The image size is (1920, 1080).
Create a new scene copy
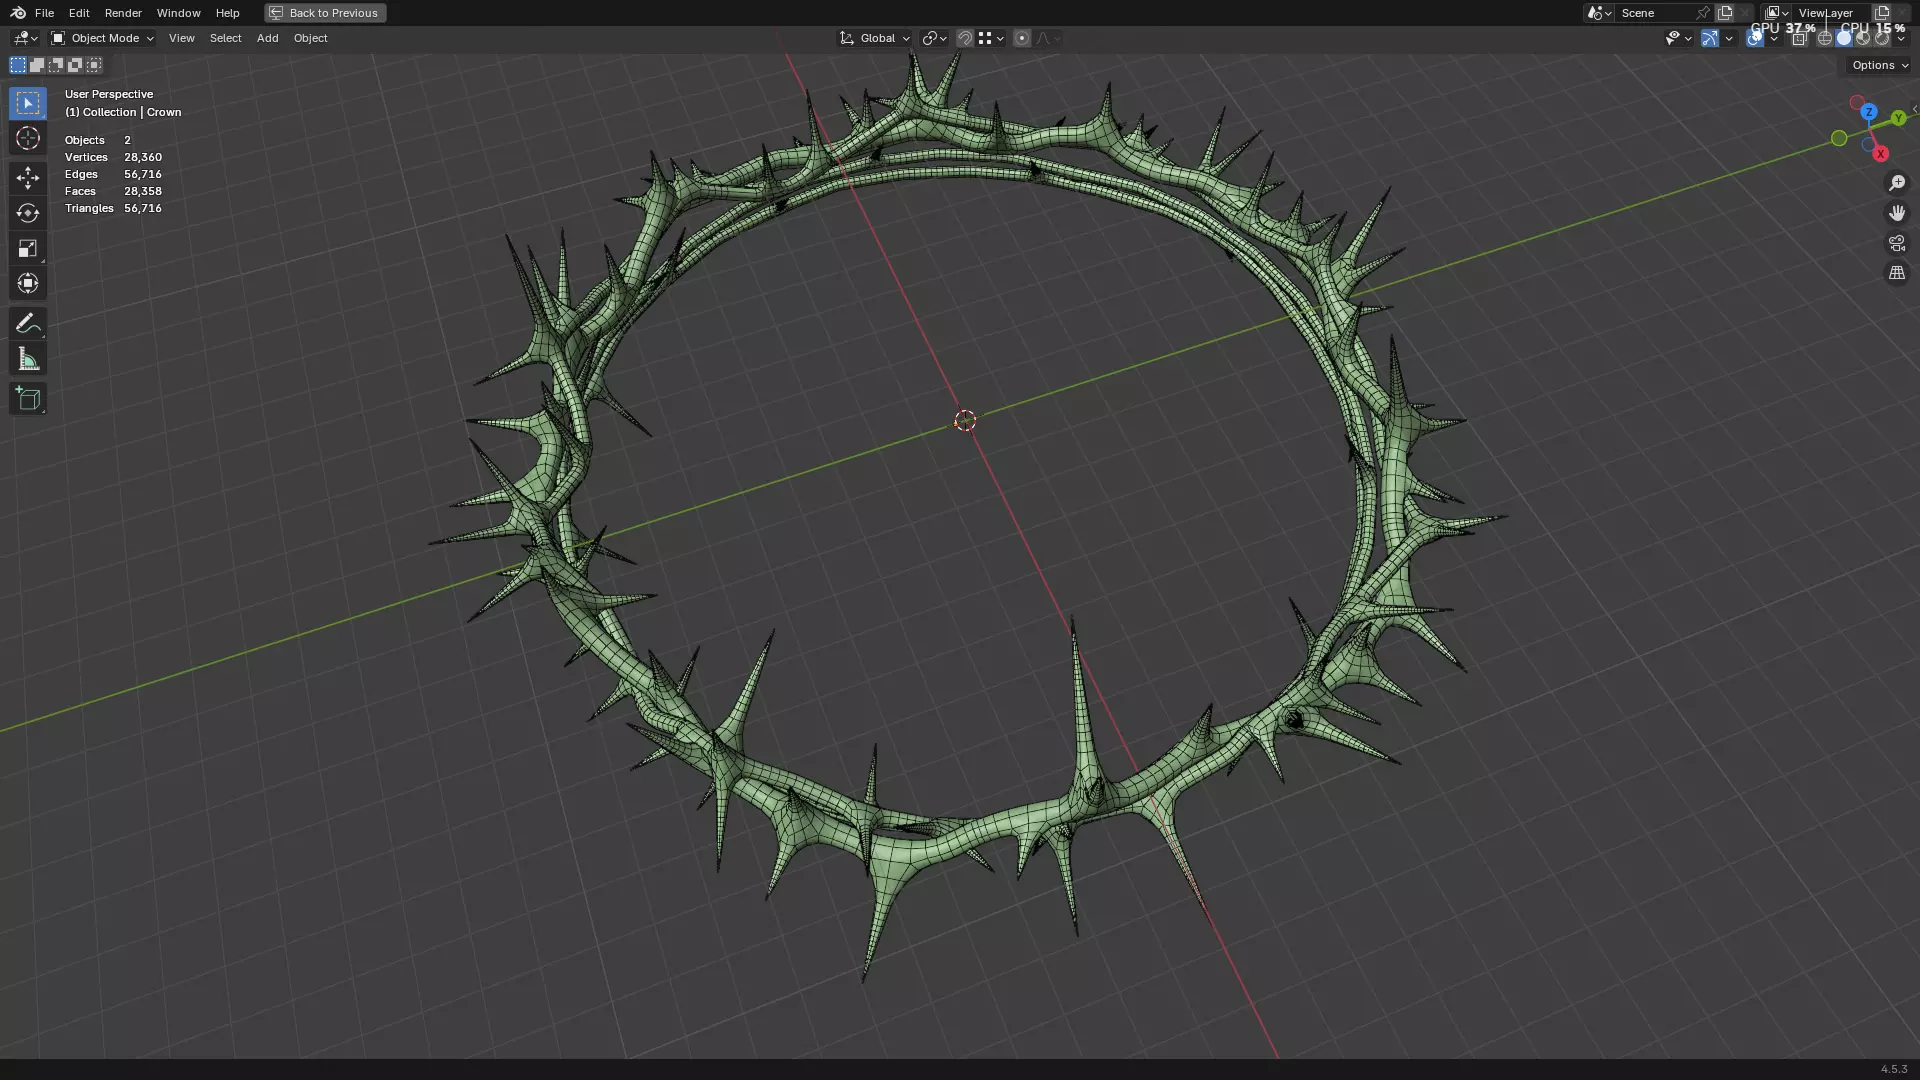(1725, 13)
